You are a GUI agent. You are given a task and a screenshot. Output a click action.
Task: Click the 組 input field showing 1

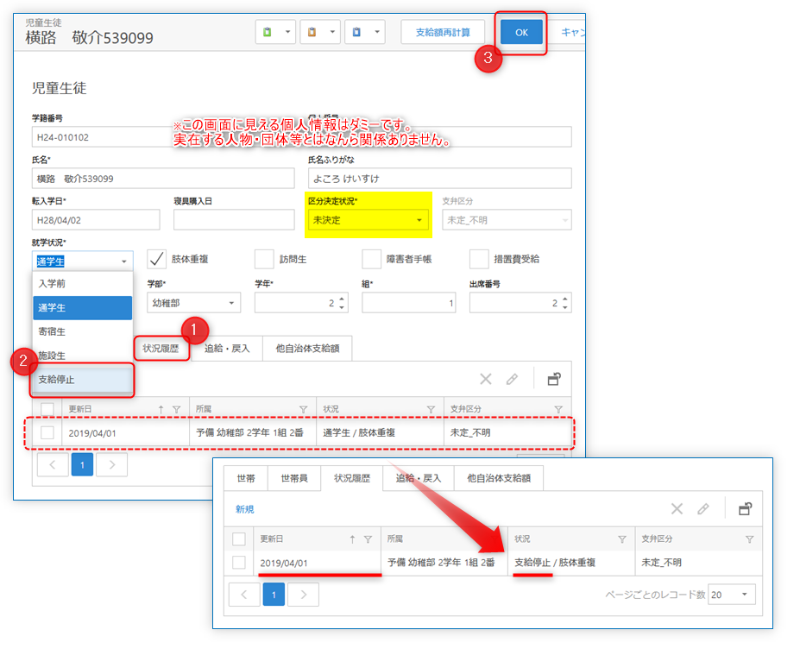pyautogui.click(x=409, y=303)
